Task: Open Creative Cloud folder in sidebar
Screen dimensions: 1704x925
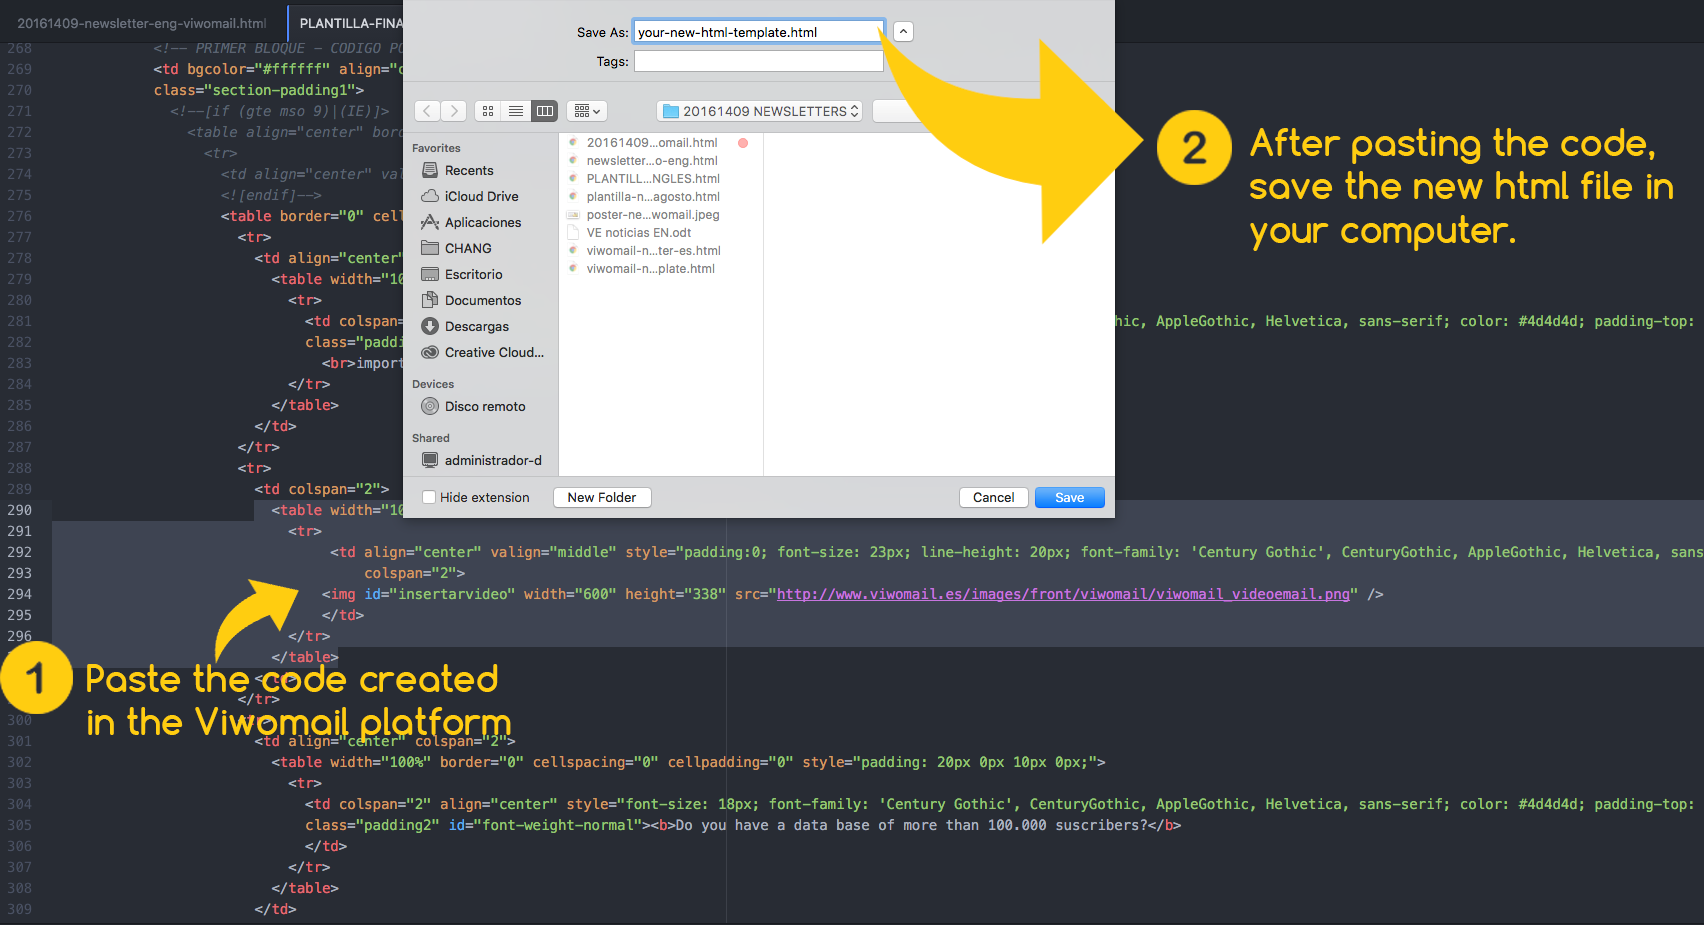Action: (494, 353)
